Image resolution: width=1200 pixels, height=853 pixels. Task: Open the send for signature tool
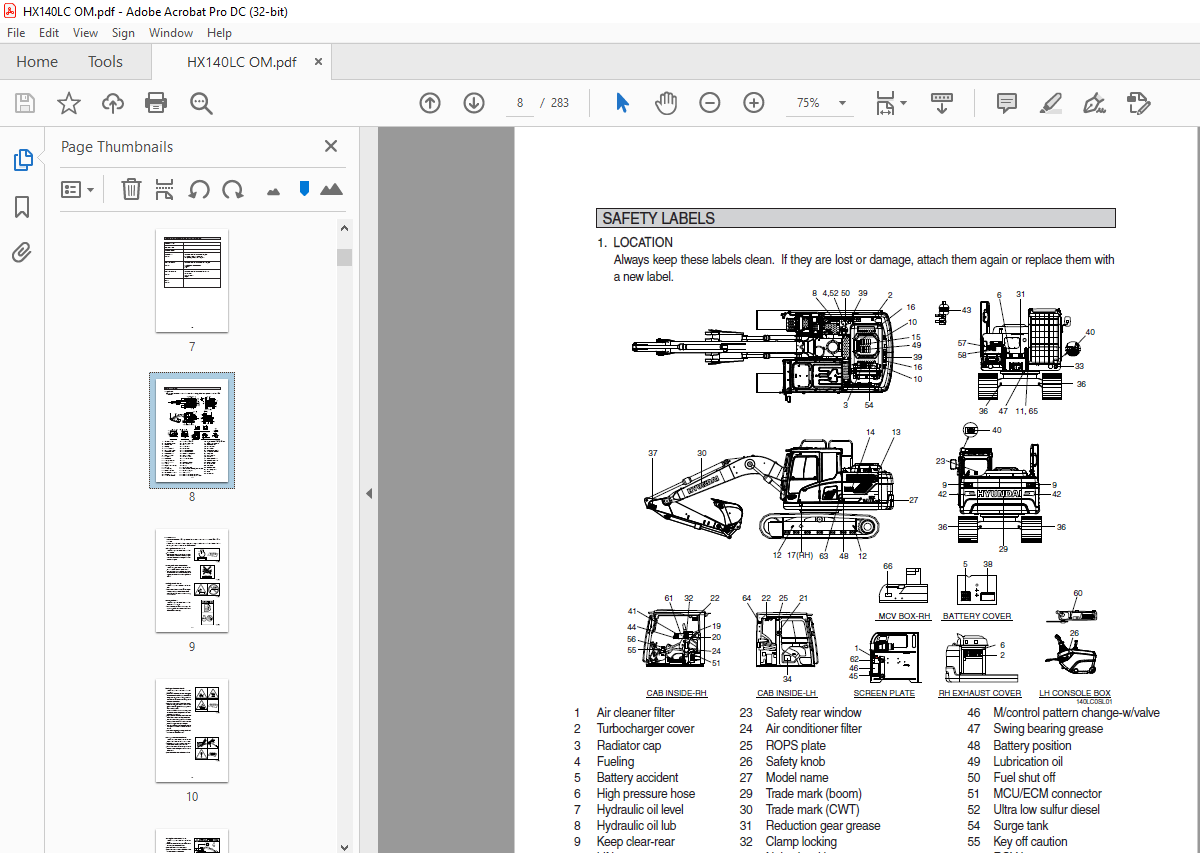[x=1138, y=103]
